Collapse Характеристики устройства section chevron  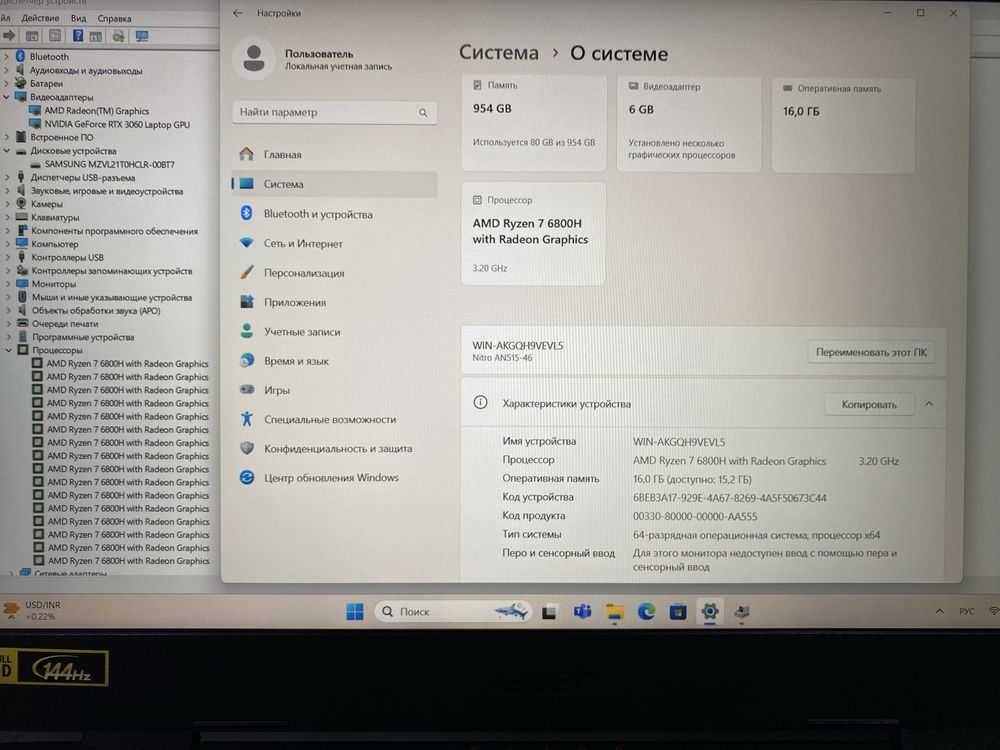tap(929, 404)
